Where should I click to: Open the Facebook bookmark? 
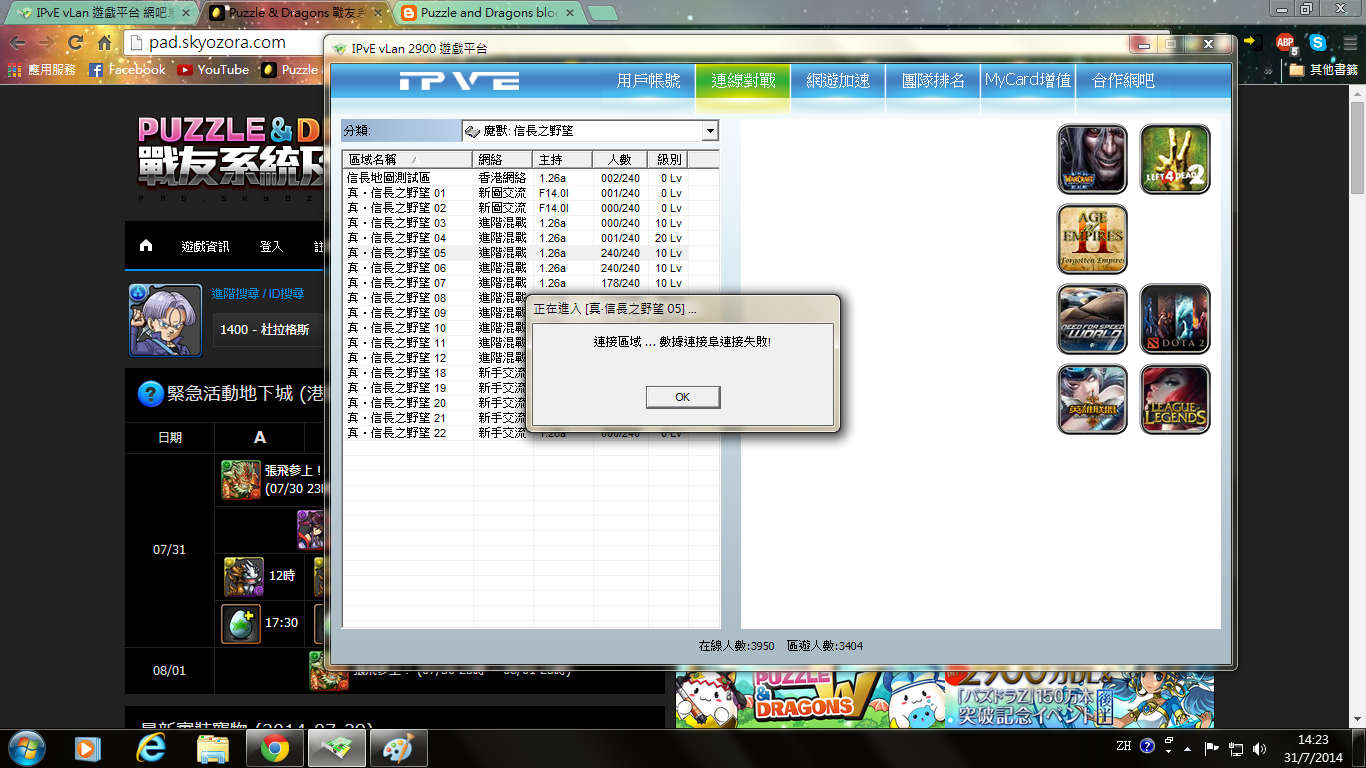[127, 70]
